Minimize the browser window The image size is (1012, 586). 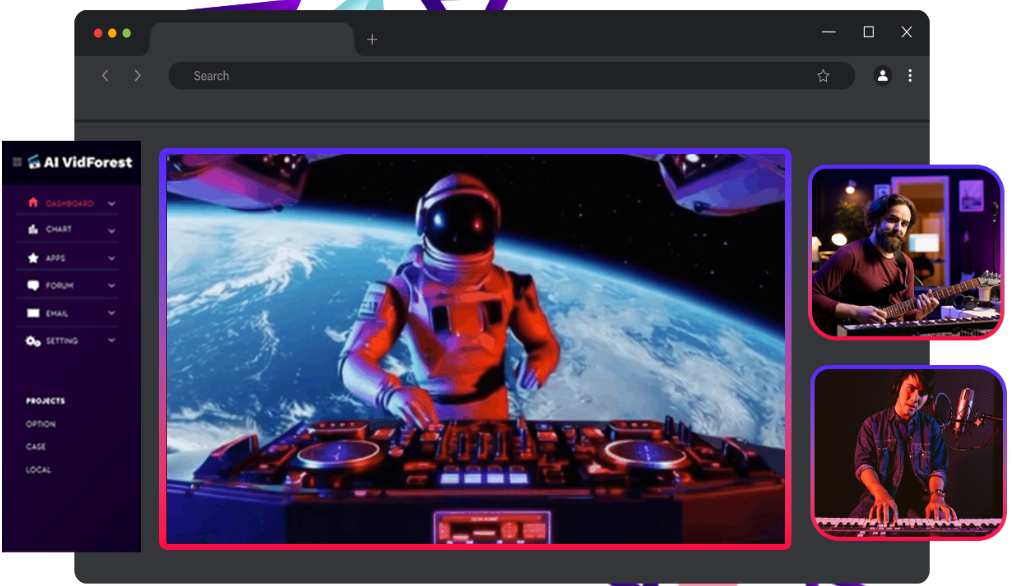click(x=829, y=32)
